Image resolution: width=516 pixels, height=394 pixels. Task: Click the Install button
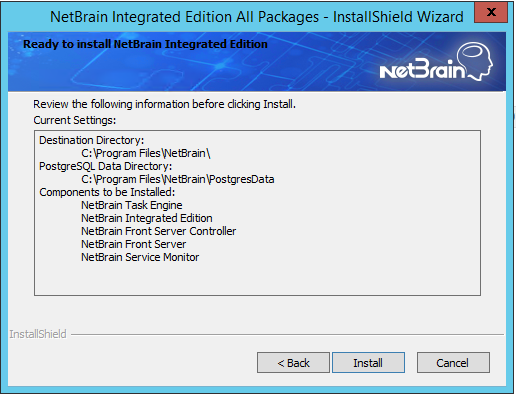point(368,362)
